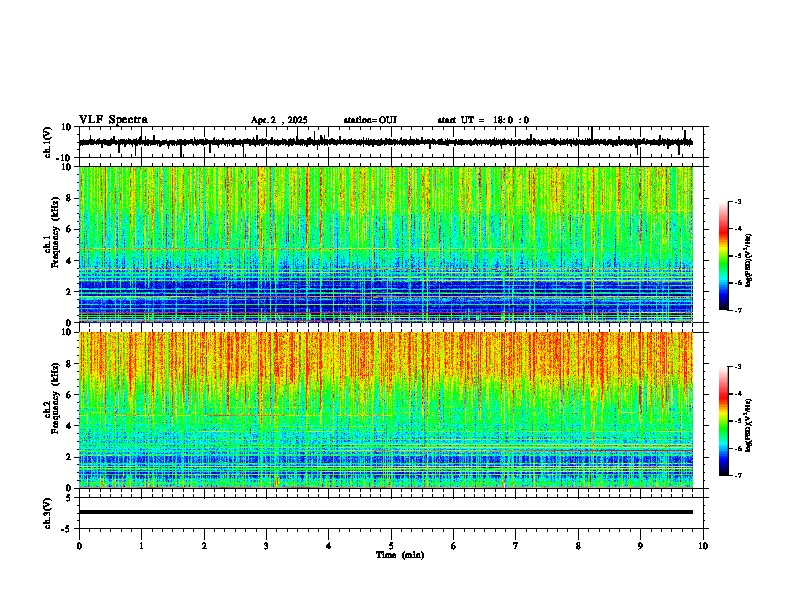Click the time axis tick label "5"
792x612 pixels.
point(391,546)
